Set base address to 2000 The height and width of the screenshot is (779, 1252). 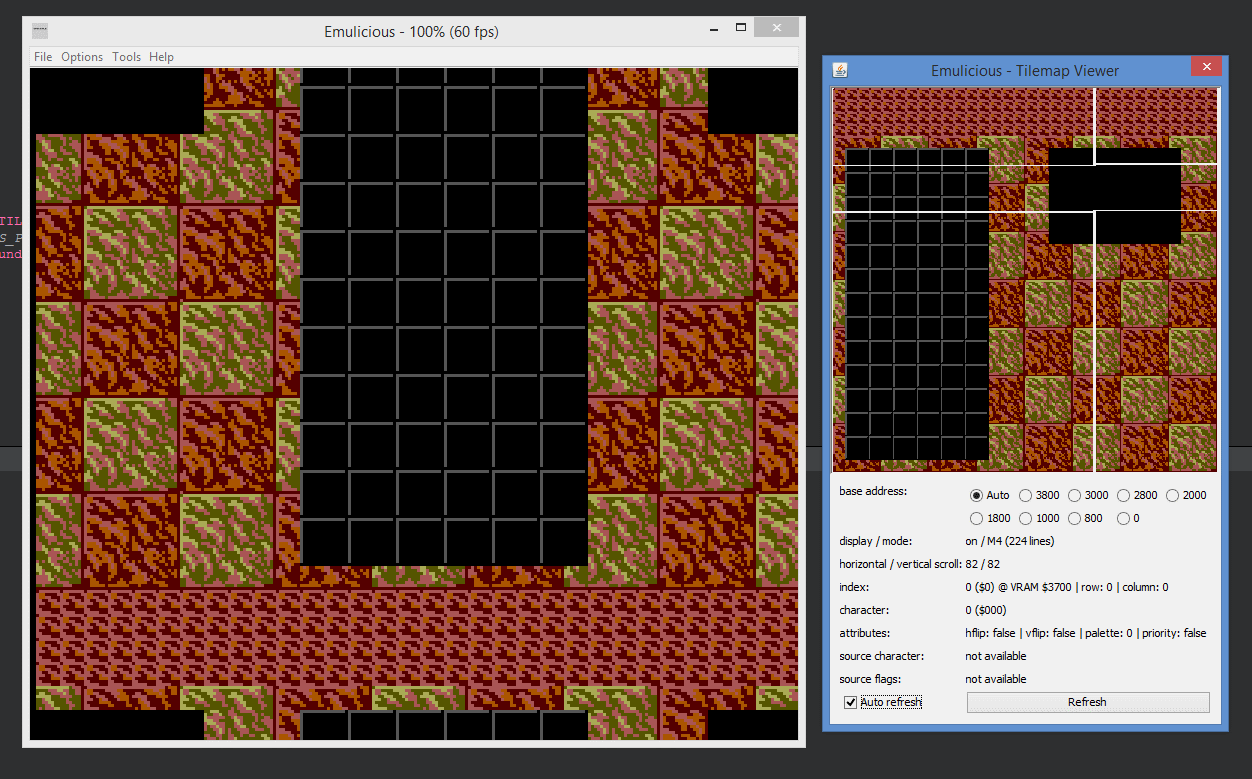tap(1173, 495)
